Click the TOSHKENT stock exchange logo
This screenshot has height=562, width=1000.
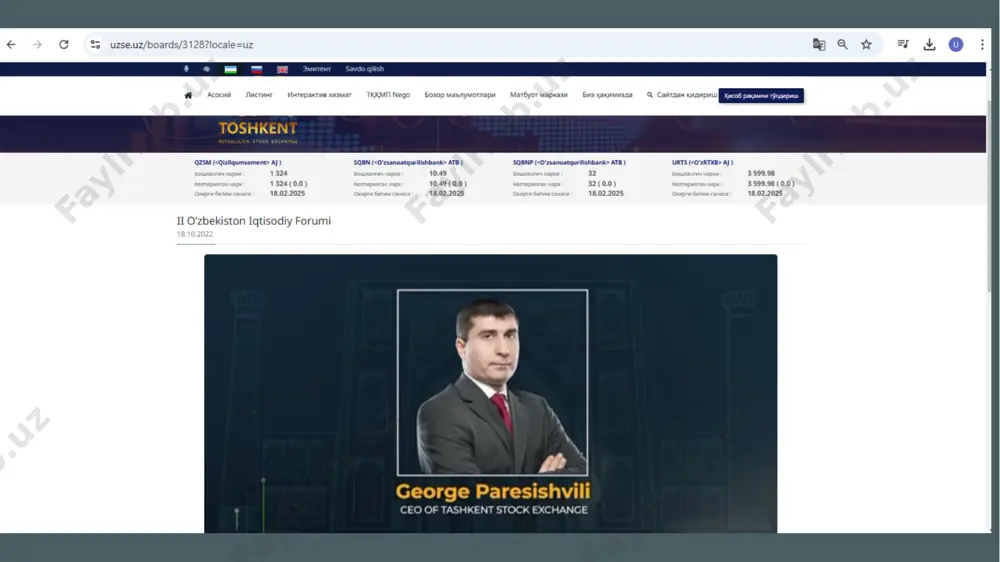click(258, 131)
